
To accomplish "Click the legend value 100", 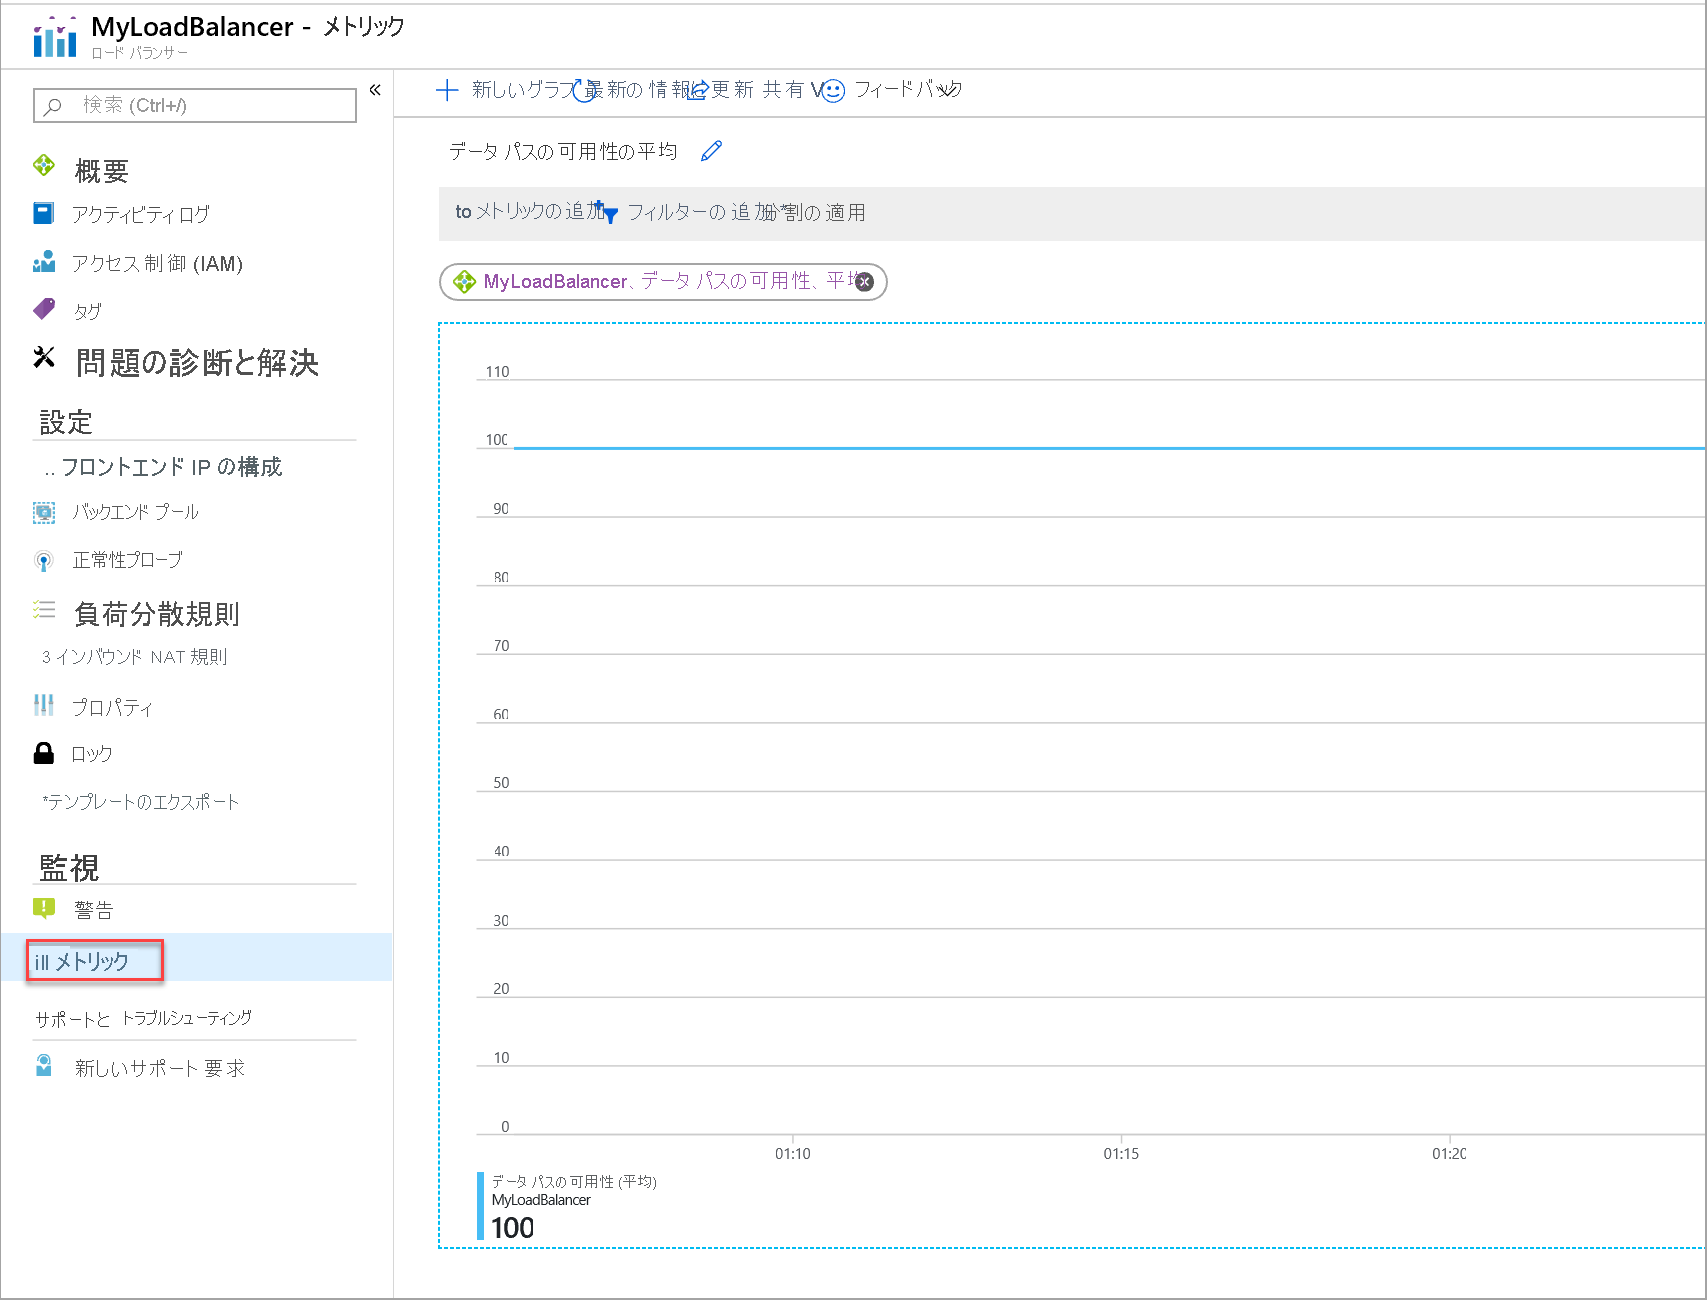I will click(x=513, y=1227).
